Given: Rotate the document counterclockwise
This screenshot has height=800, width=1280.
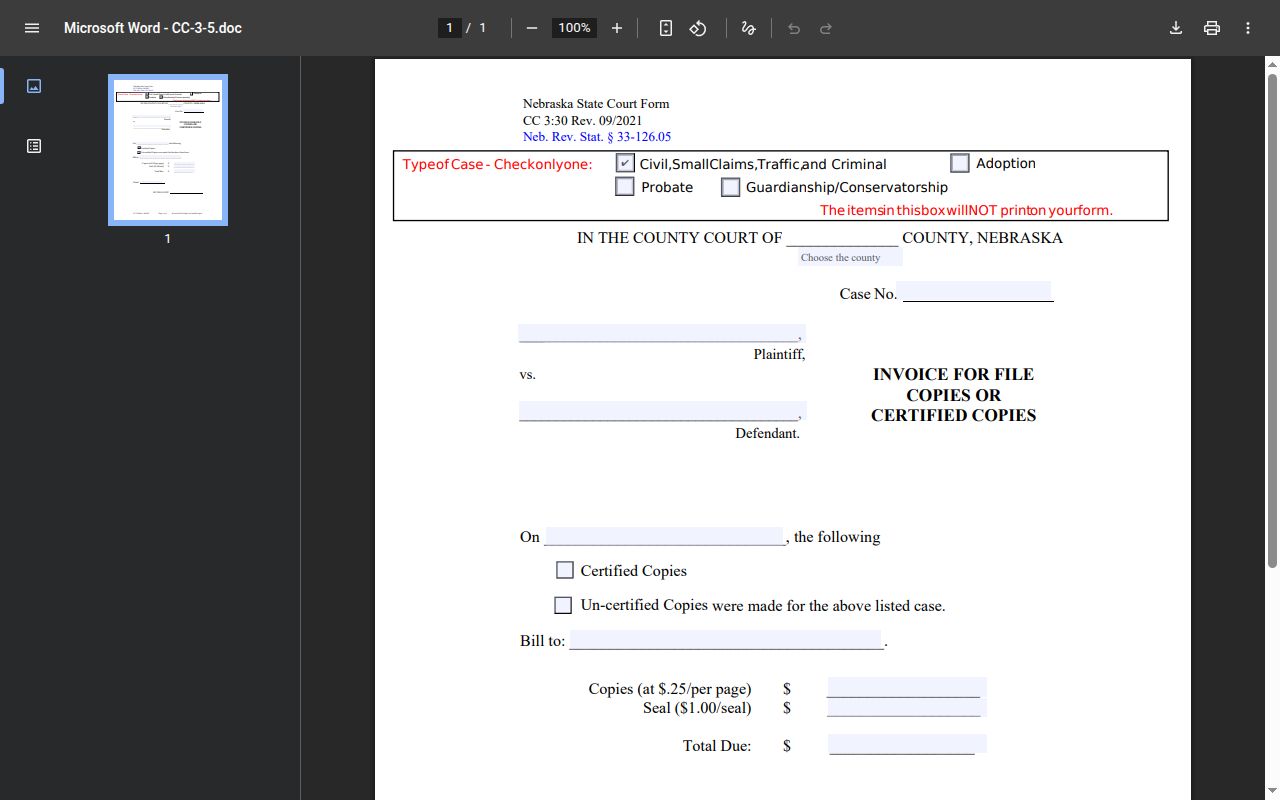Looking at the screenshot, I should (698, 28).
